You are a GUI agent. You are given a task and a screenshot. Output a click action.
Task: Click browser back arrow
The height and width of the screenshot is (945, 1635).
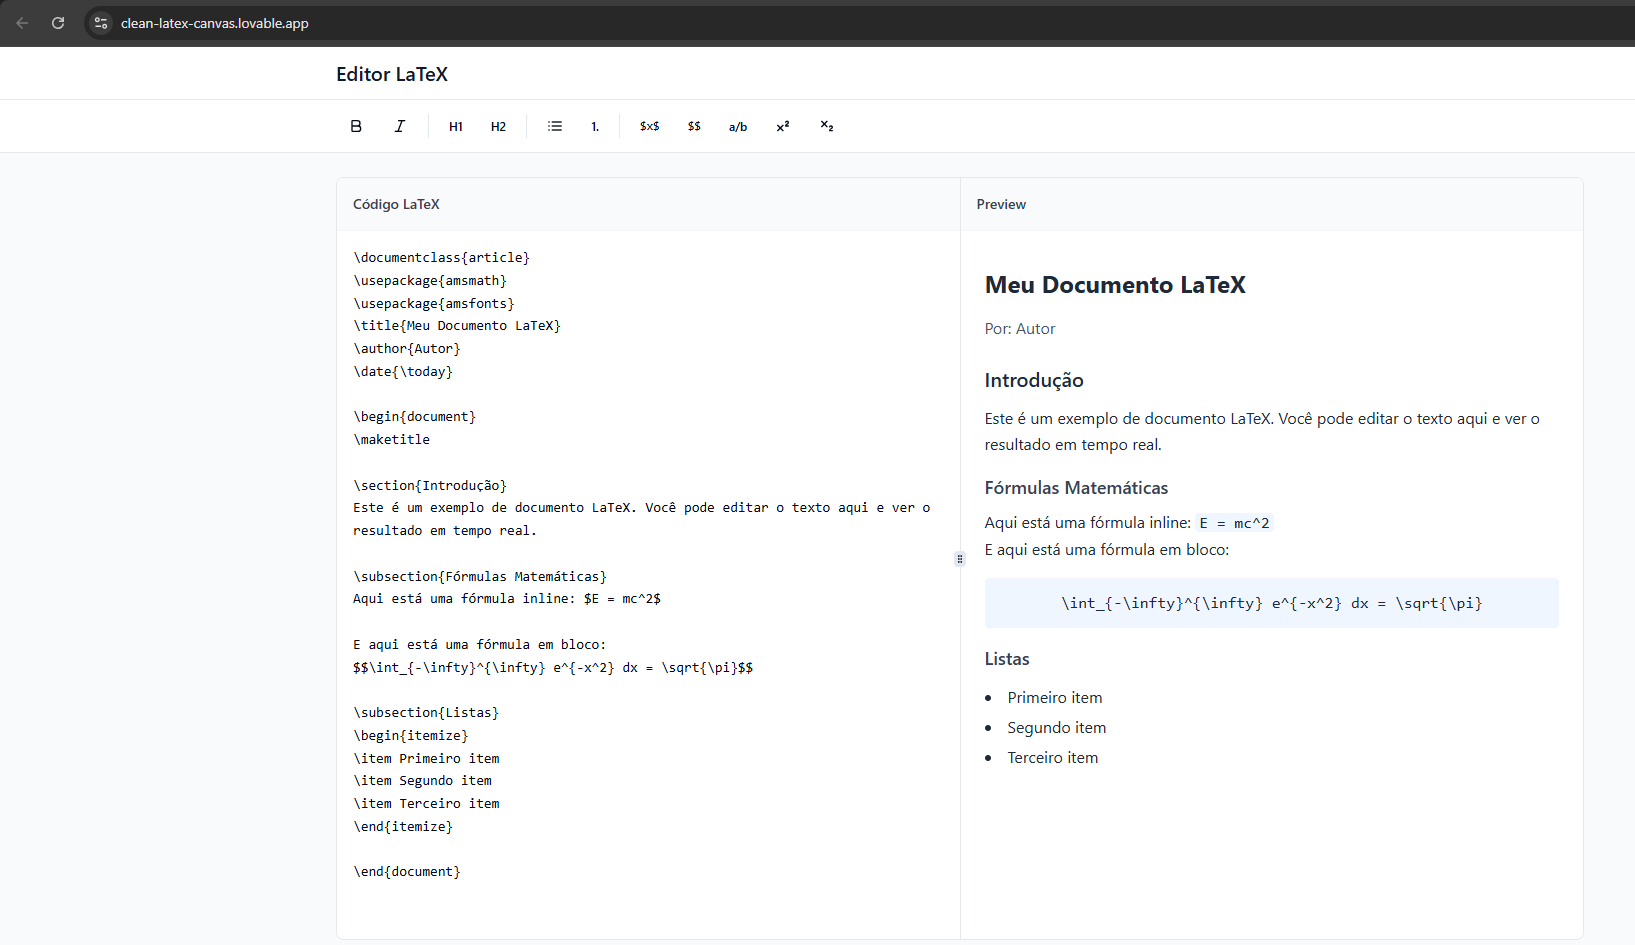[22, 23]
